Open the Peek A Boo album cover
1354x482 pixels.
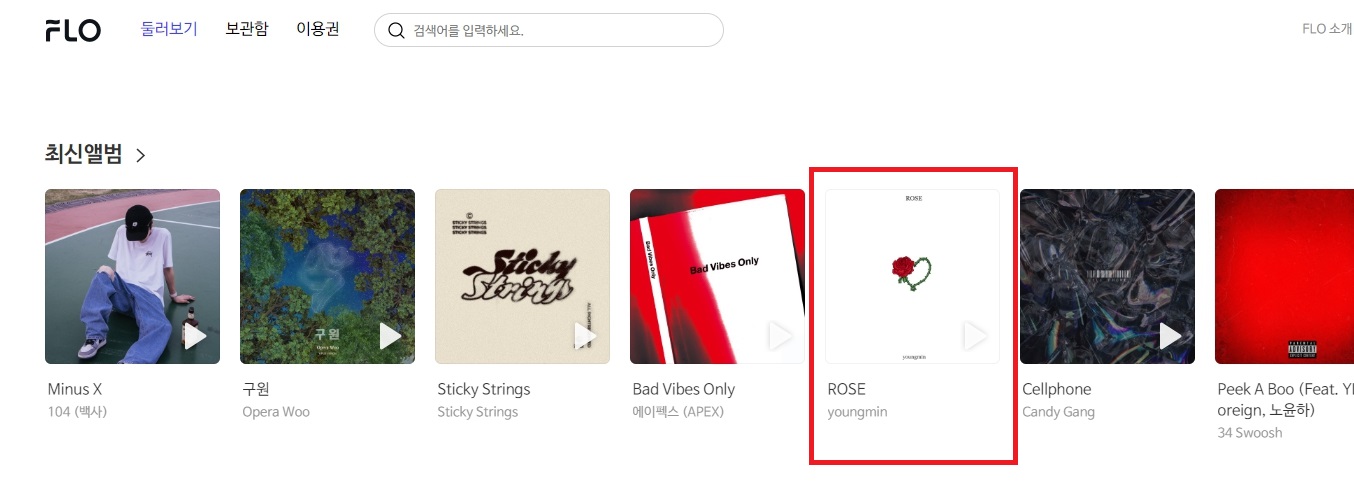[1284, 276]
